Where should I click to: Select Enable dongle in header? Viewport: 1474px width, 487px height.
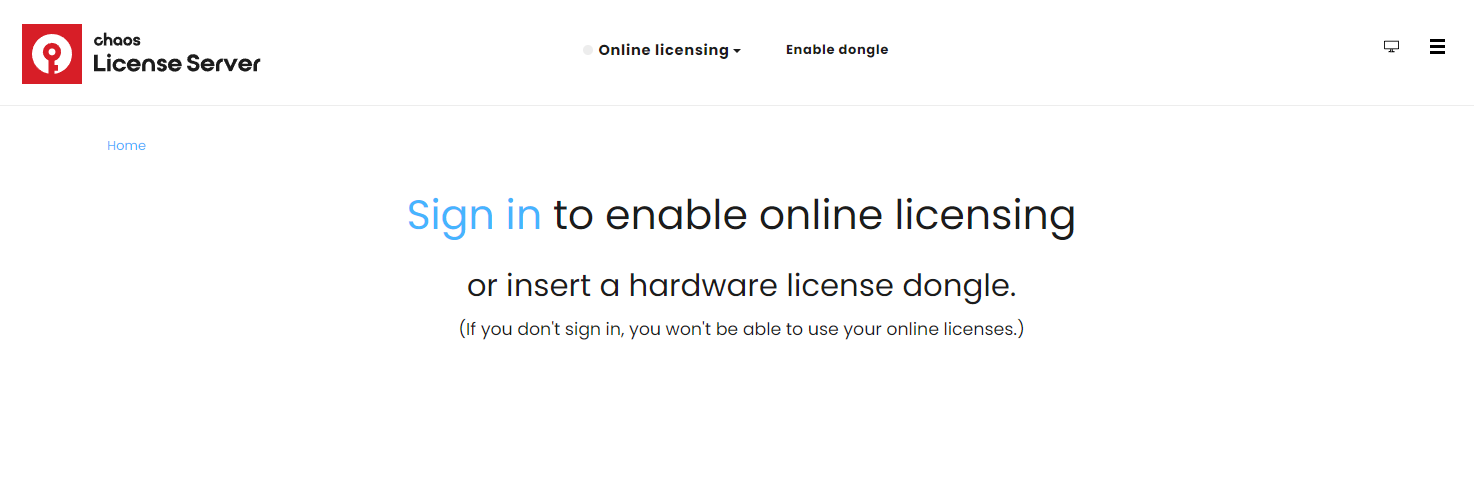click(x=837, y=50)
